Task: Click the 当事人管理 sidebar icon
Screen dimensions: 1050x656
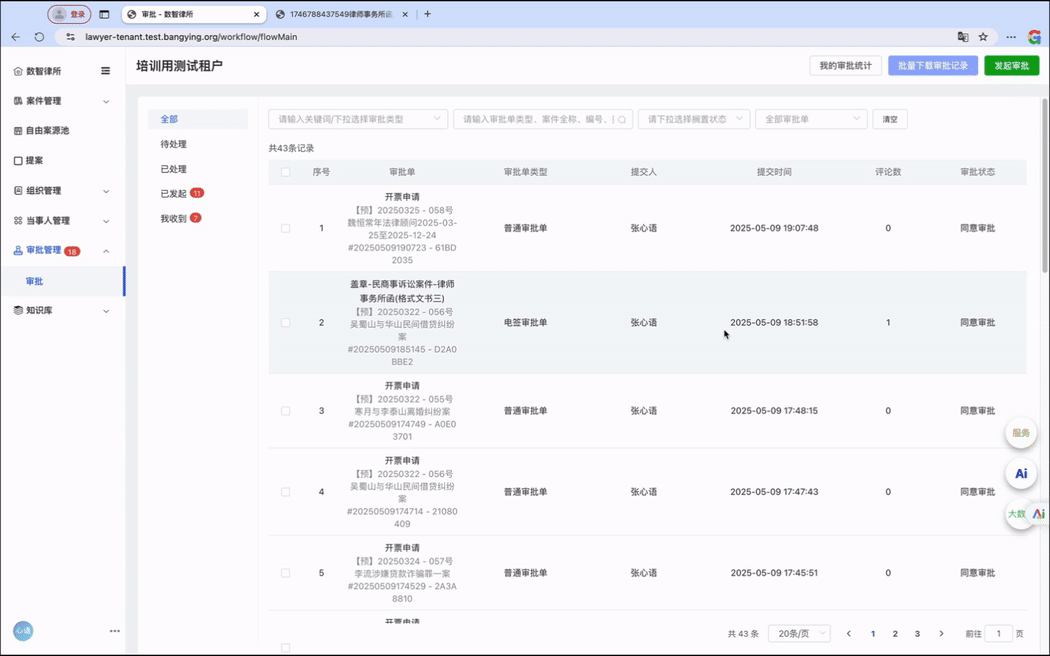Action: pyautogui.click(x=18, y=221)
